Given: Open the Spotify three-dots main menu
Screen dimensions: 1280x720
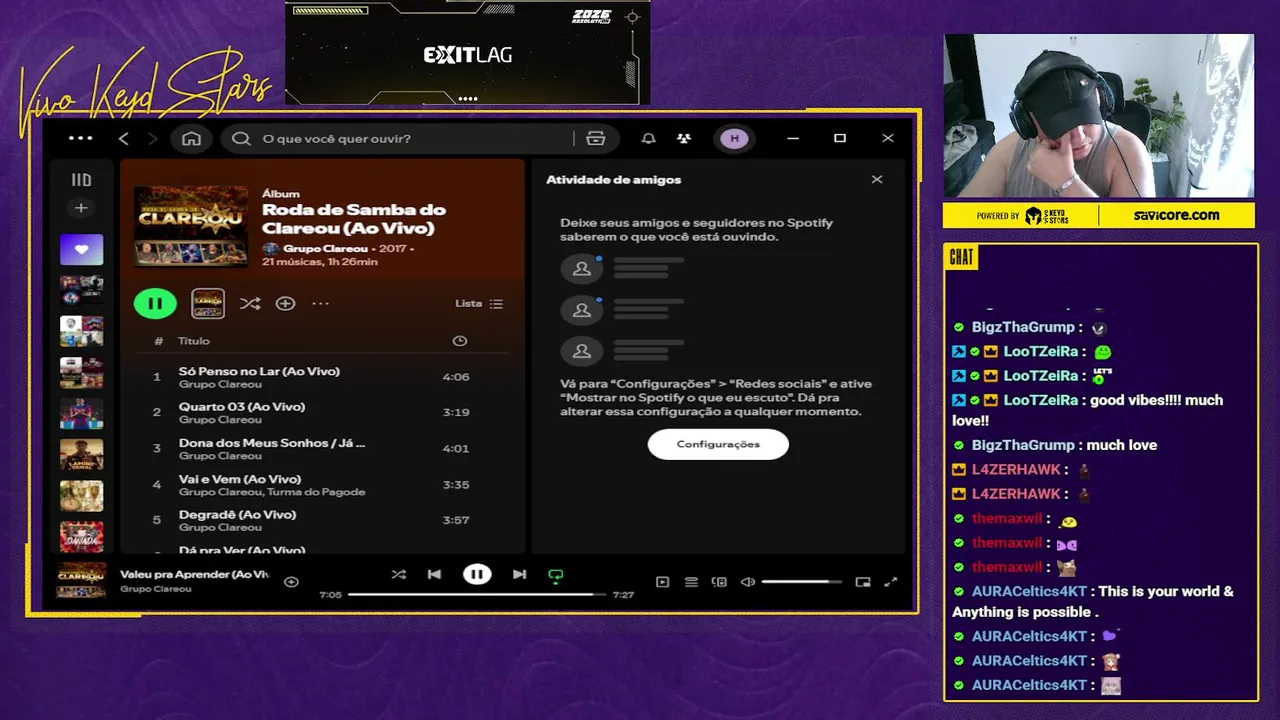Looking at the screenshot, I should point(81,138).
